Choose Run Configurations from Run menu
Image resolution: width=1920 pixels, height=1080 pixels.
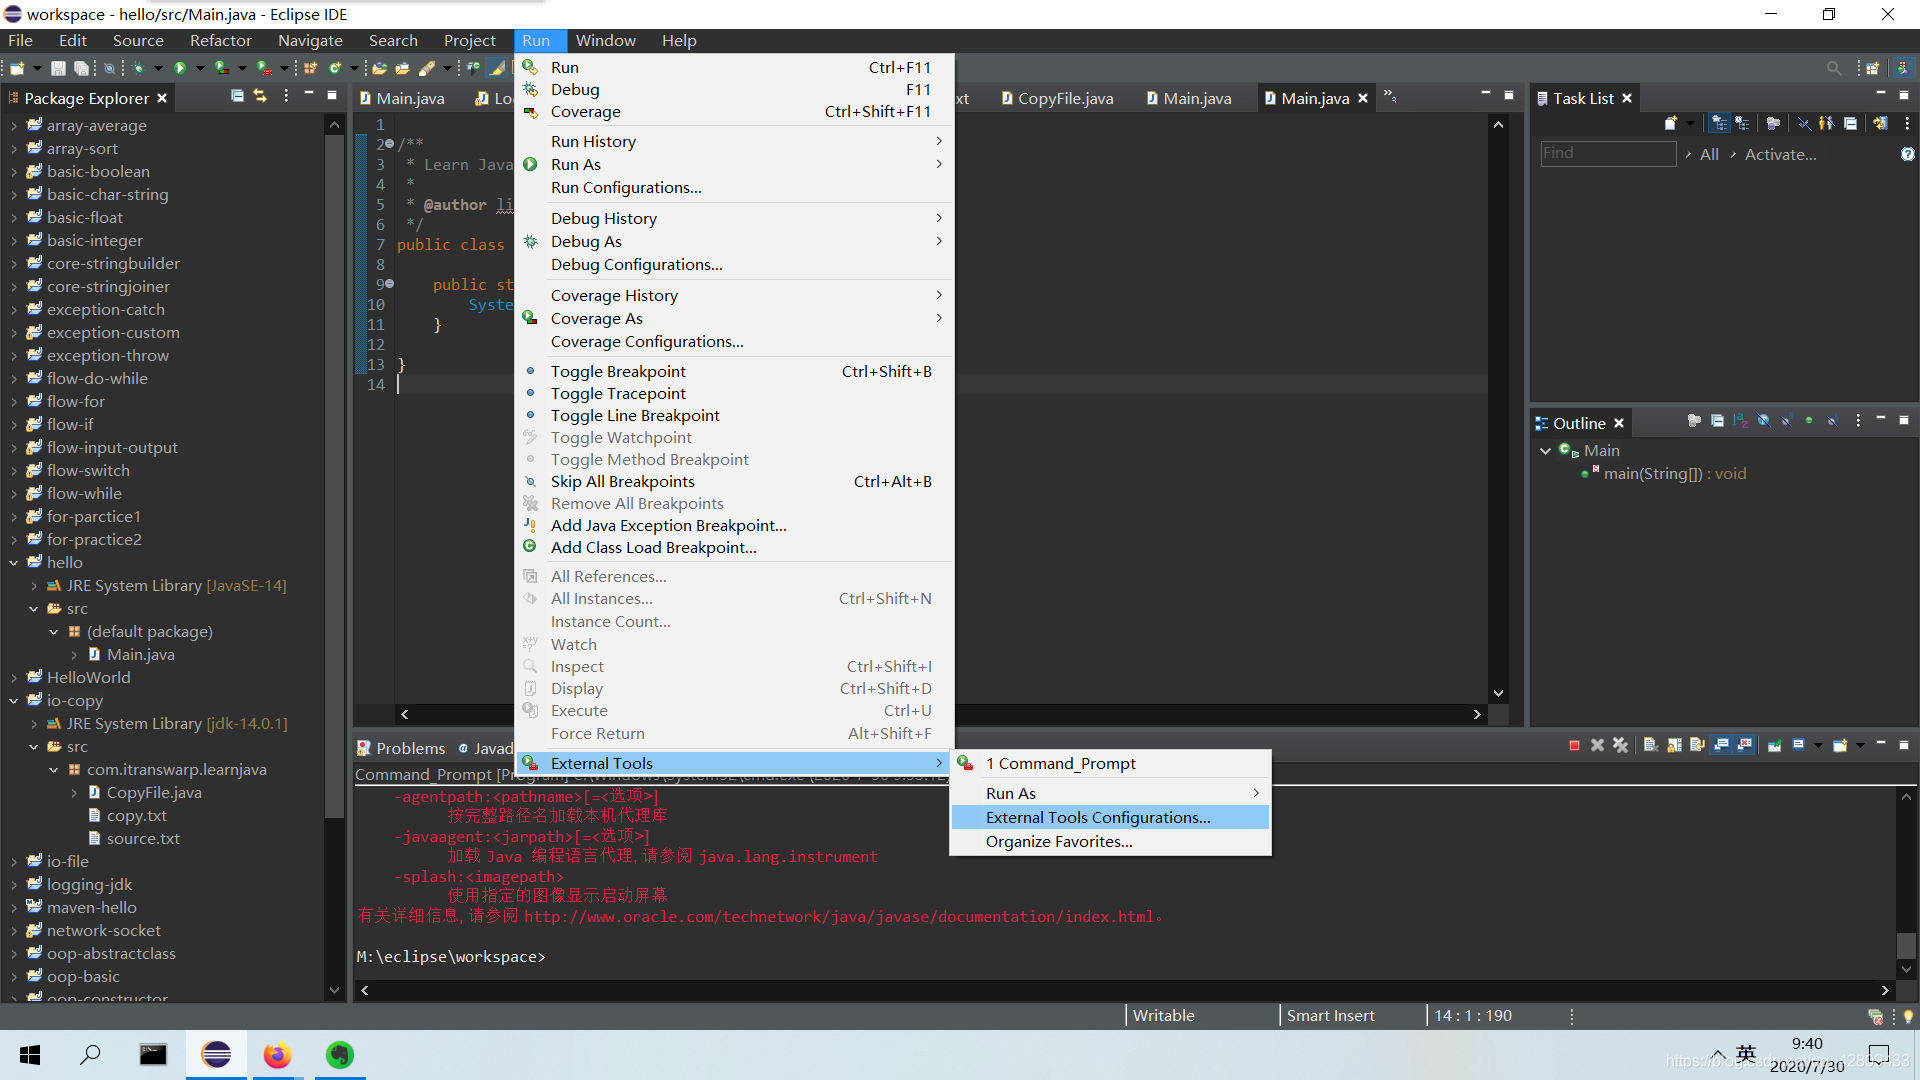click(626, 188)
